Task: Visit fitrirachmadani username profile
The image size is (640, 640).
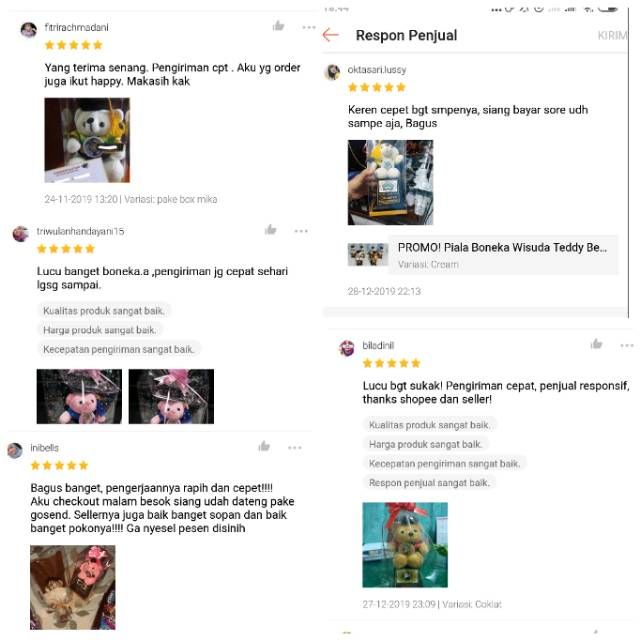Action: coord(76,28)
